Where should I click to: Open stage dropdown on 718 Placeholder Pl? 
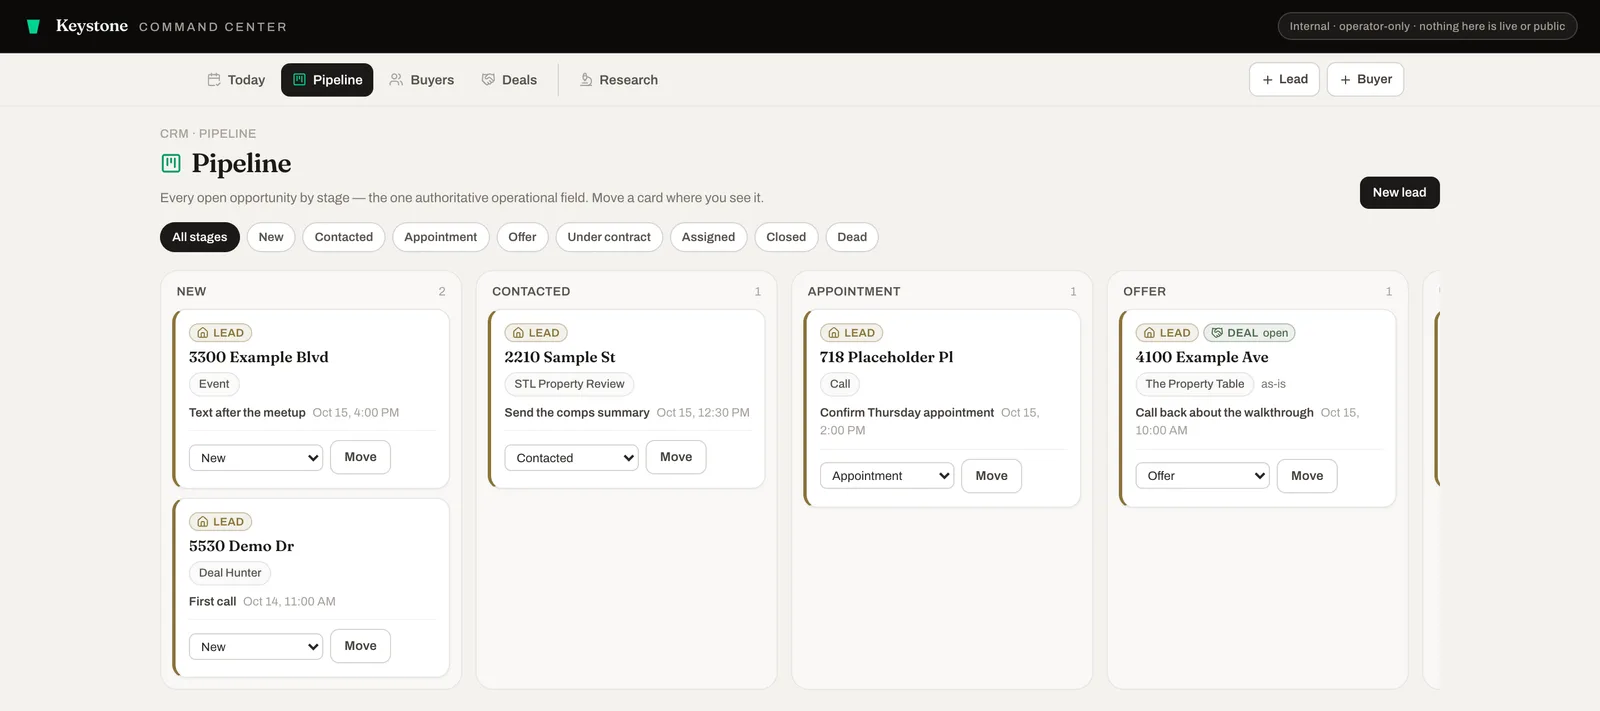887,476
